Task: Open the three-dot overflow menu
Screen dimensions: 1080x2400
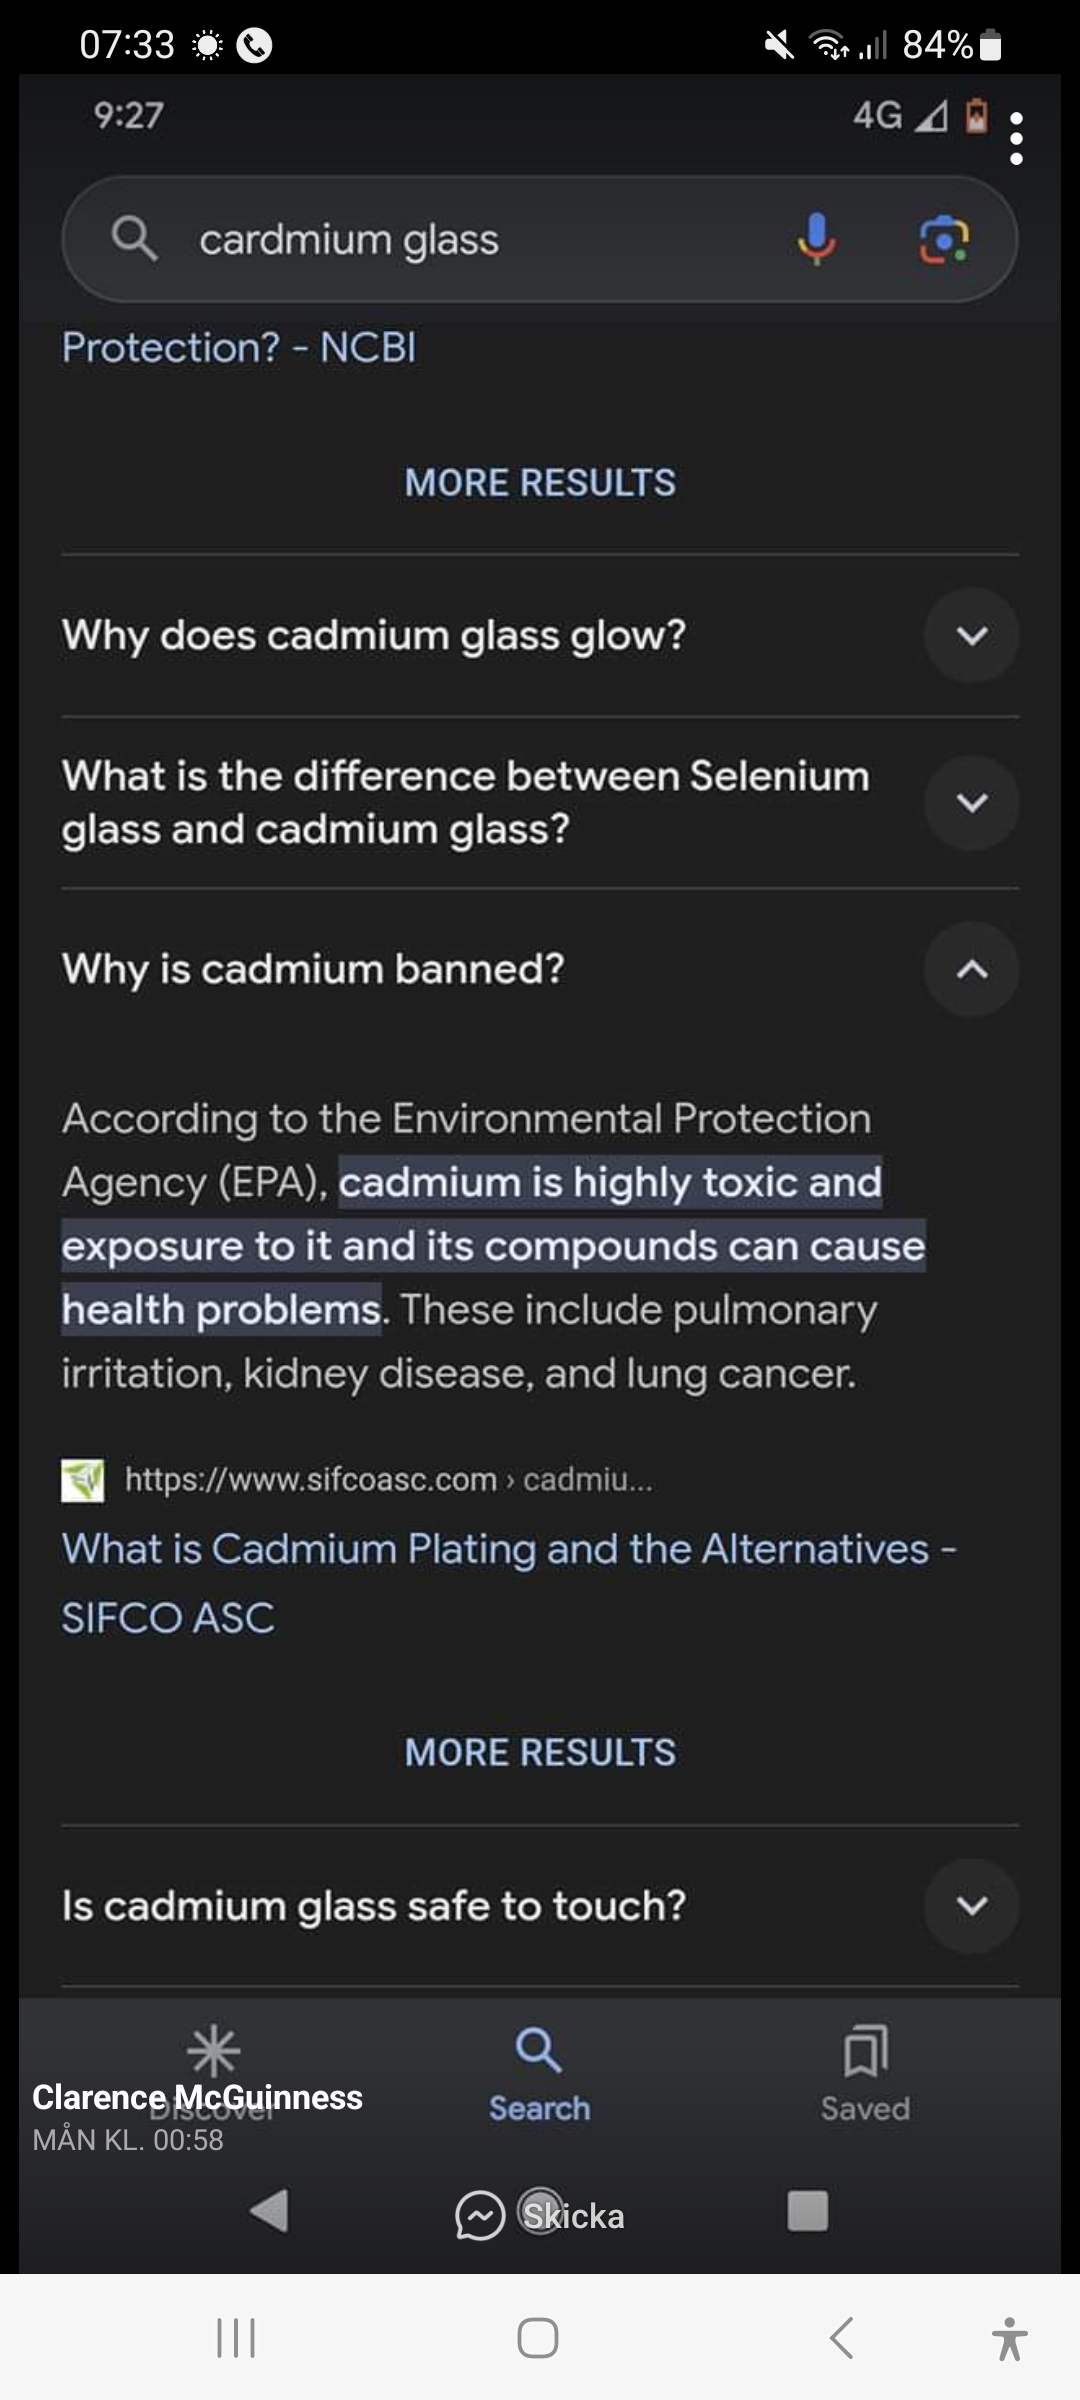Action: (x=1016, y=138)
